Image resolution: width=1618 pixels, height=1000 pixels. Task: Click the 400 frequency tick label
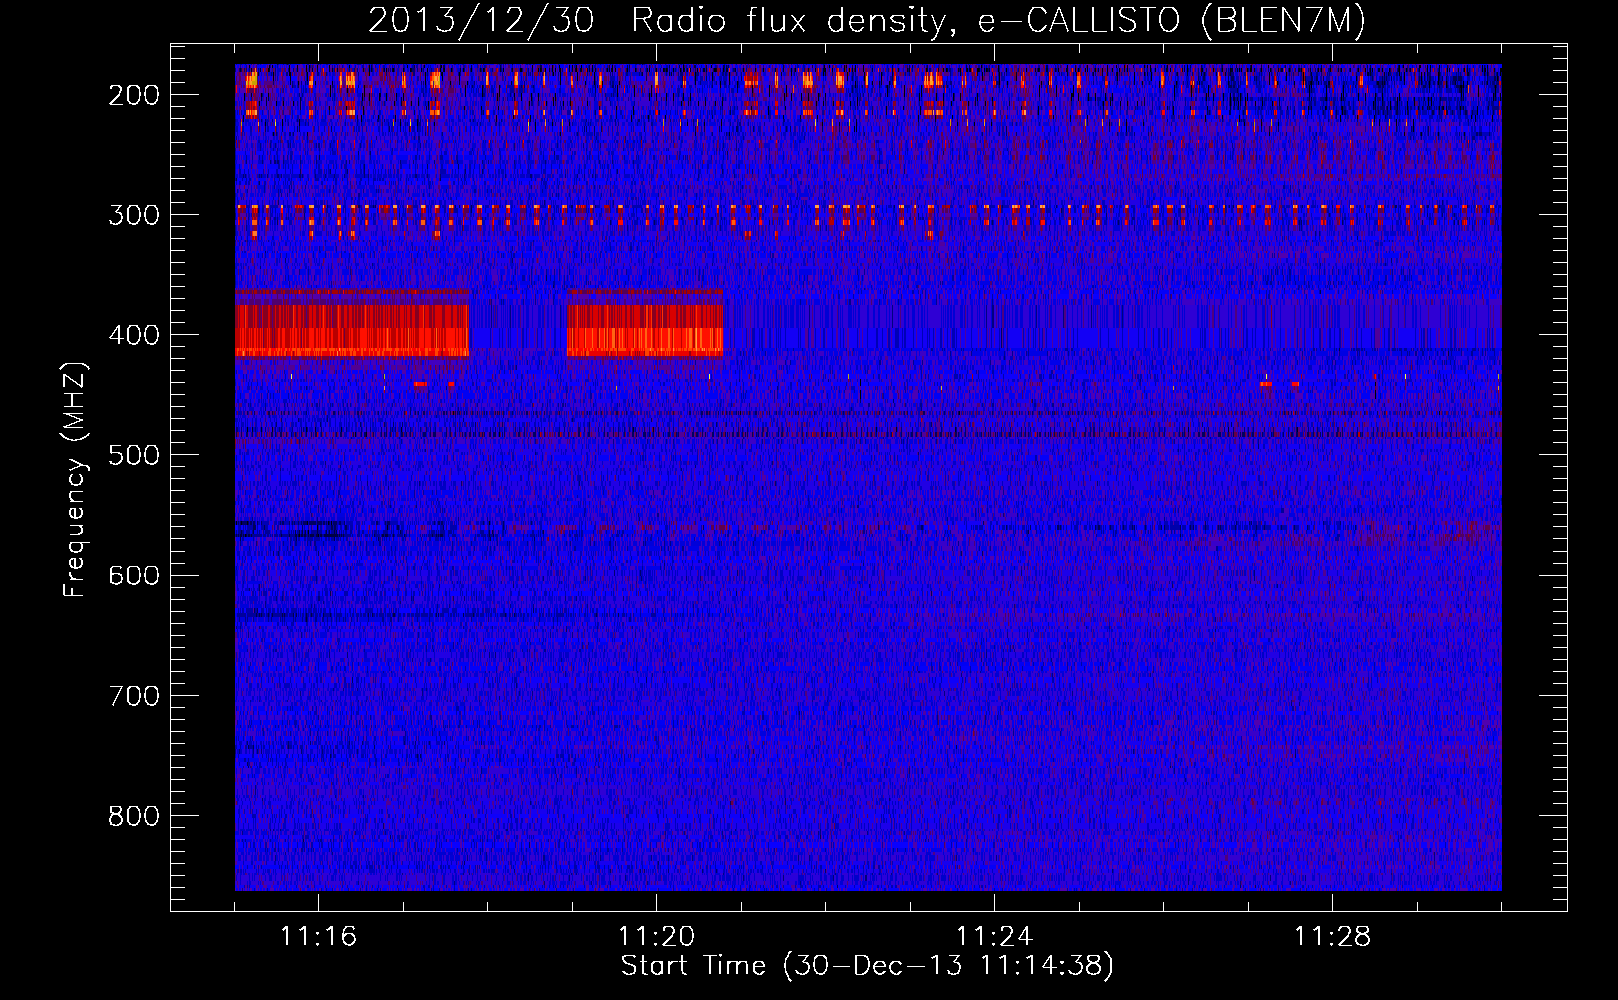click(134, 335)
